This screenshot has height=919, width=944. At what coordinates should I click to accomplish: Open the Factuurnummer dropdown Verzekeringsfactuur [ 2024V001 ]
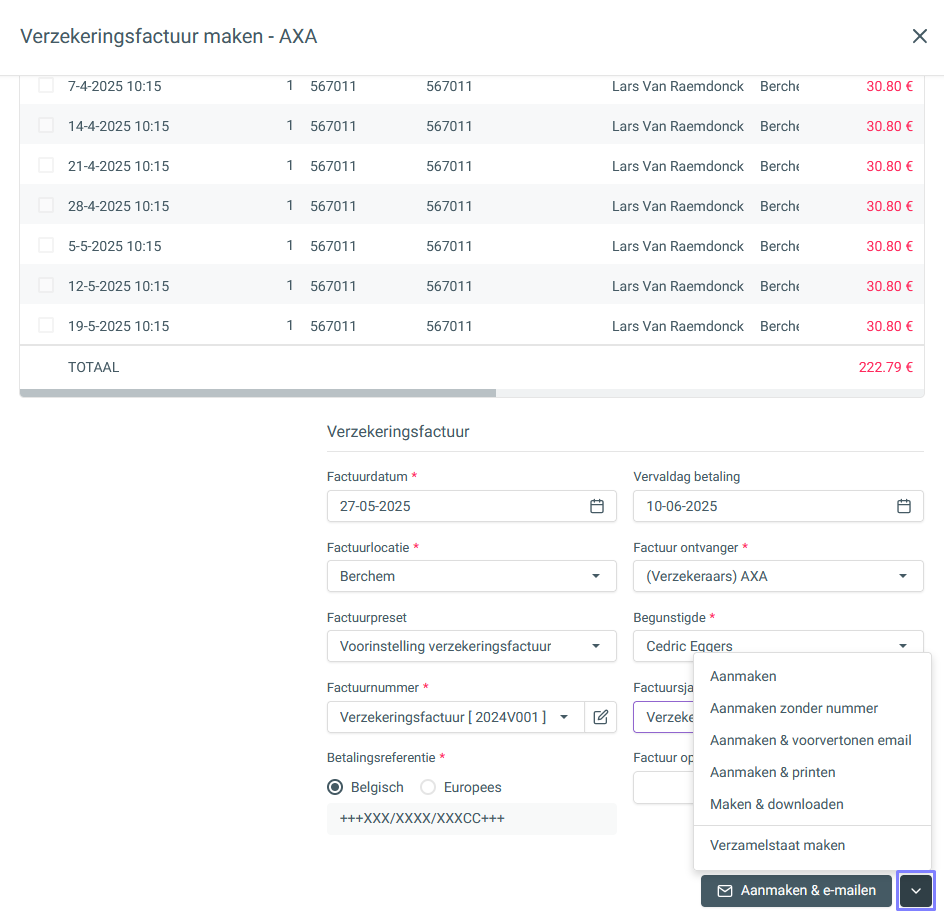(x=456, y=717)
